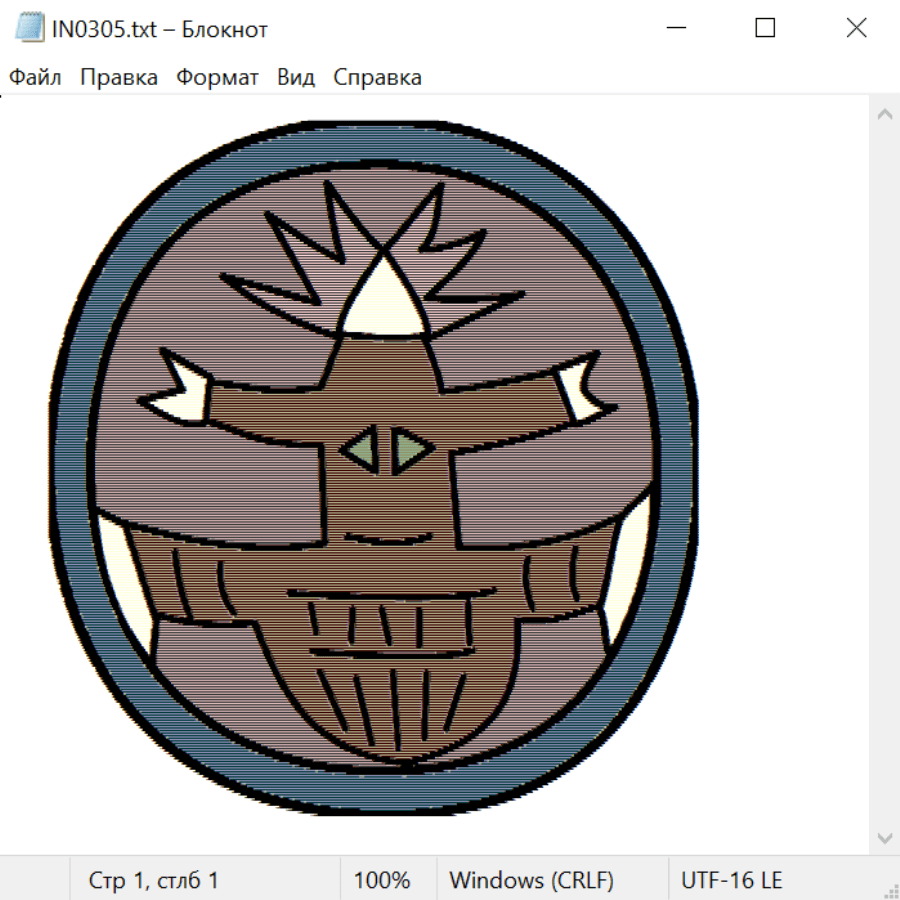The image size is (900, 900).
Task: Click the vertical scrollbar track
Action: tap(884, 475)
